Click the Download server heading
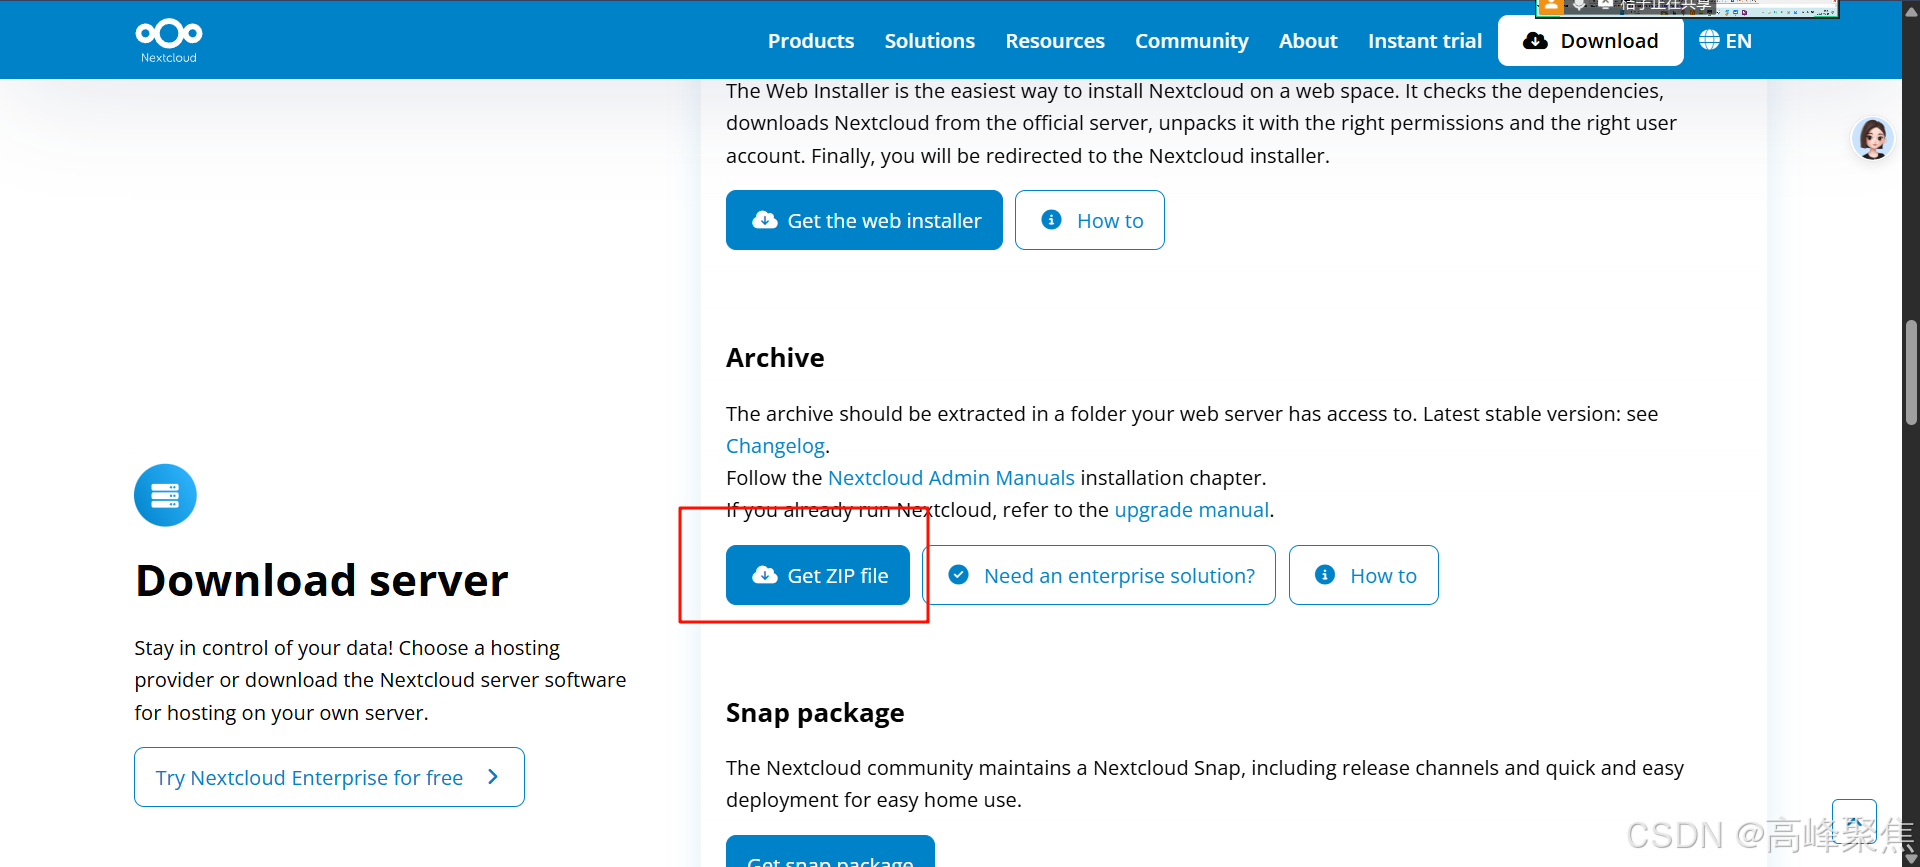 click(322, 581)
